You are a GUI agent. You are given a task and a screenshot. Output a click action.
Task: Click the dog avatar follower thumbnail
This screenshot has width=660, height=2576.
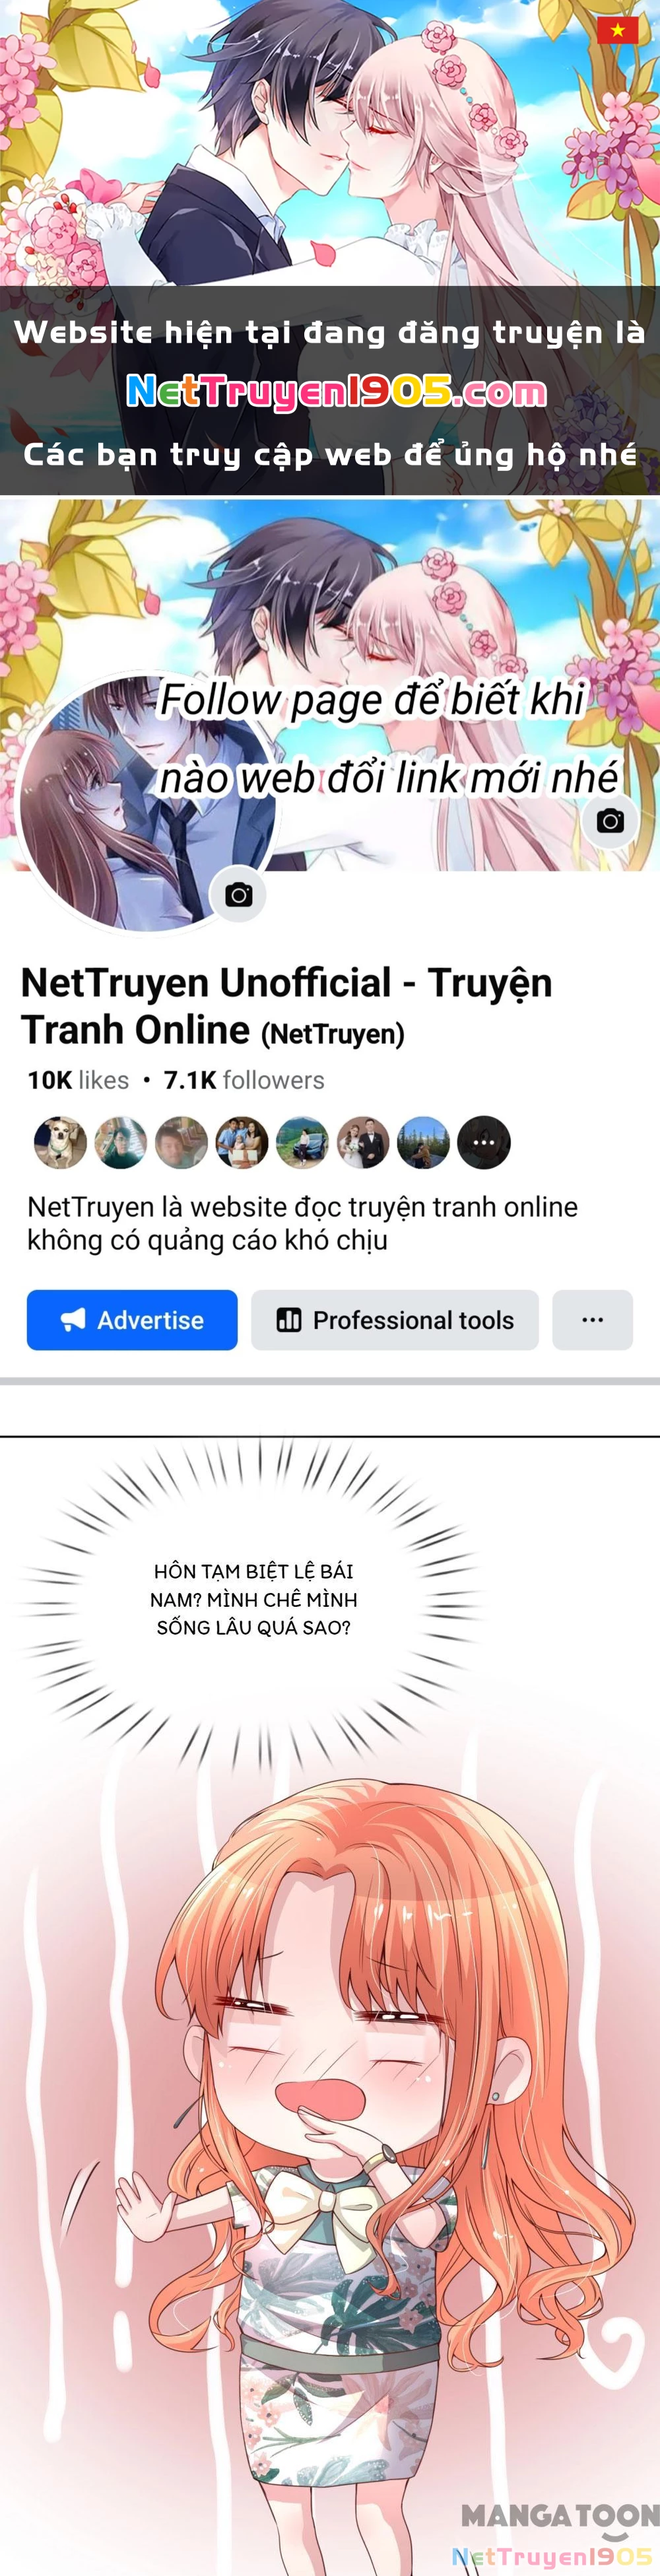pos(60,1142)
